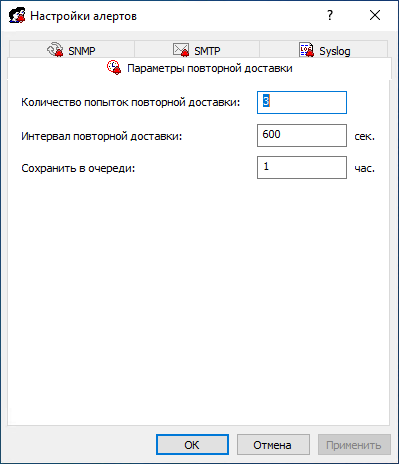Viewport: 399px width, 464px height.
Task: Click the SNMP tab alert icon
Action: point(55,50)
